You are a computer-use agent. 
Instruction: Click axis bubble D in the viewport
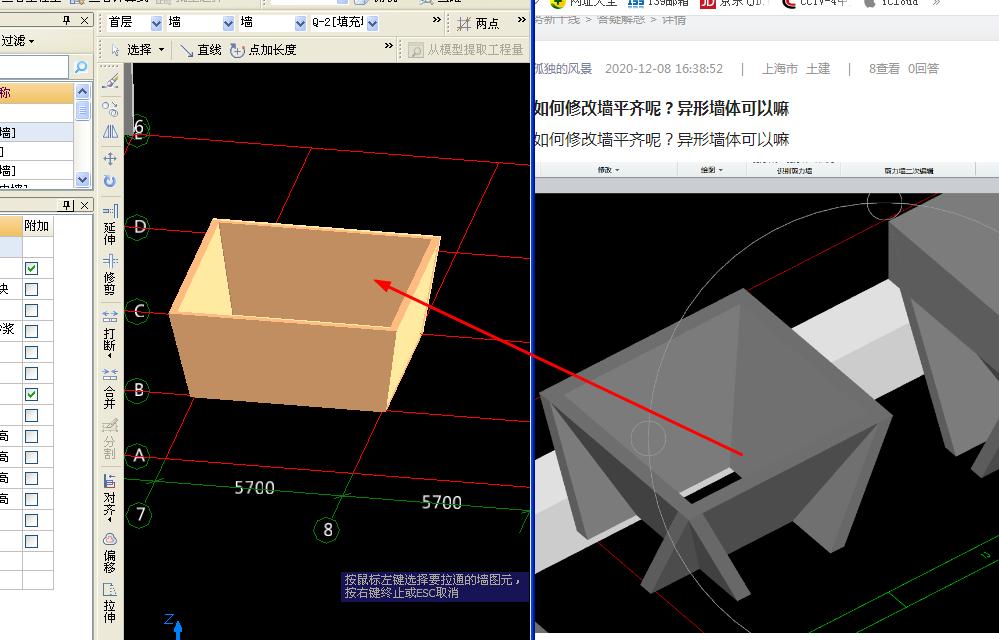coord(138,227)
